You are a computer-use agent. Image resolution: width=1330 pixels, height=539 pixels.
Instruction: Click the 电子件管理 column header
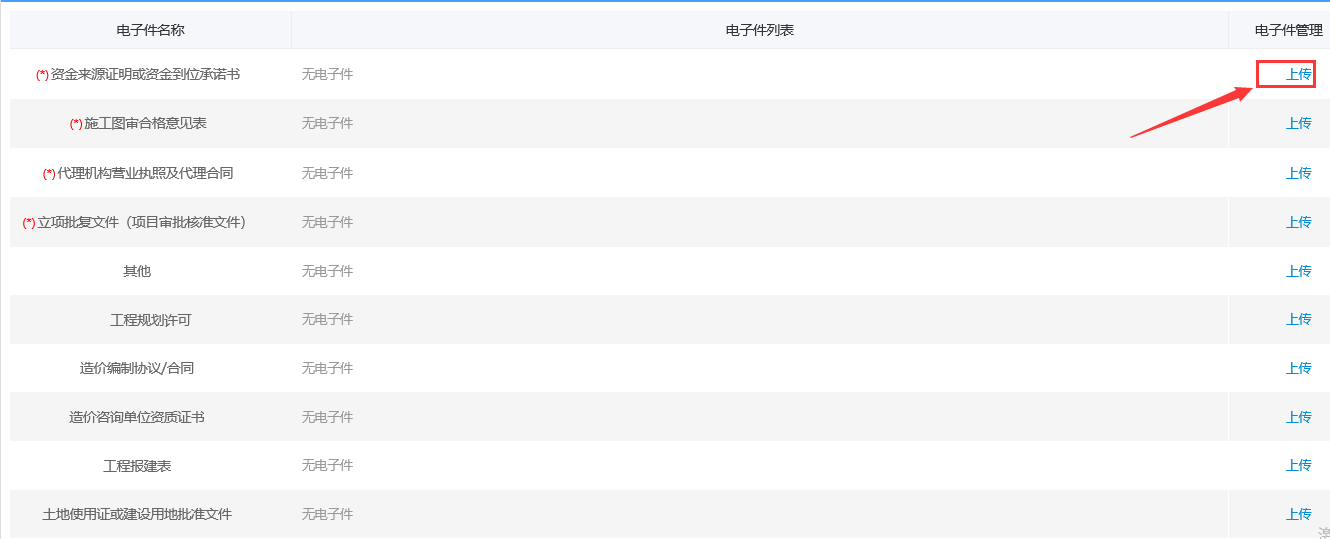[x=1288, y=30]
